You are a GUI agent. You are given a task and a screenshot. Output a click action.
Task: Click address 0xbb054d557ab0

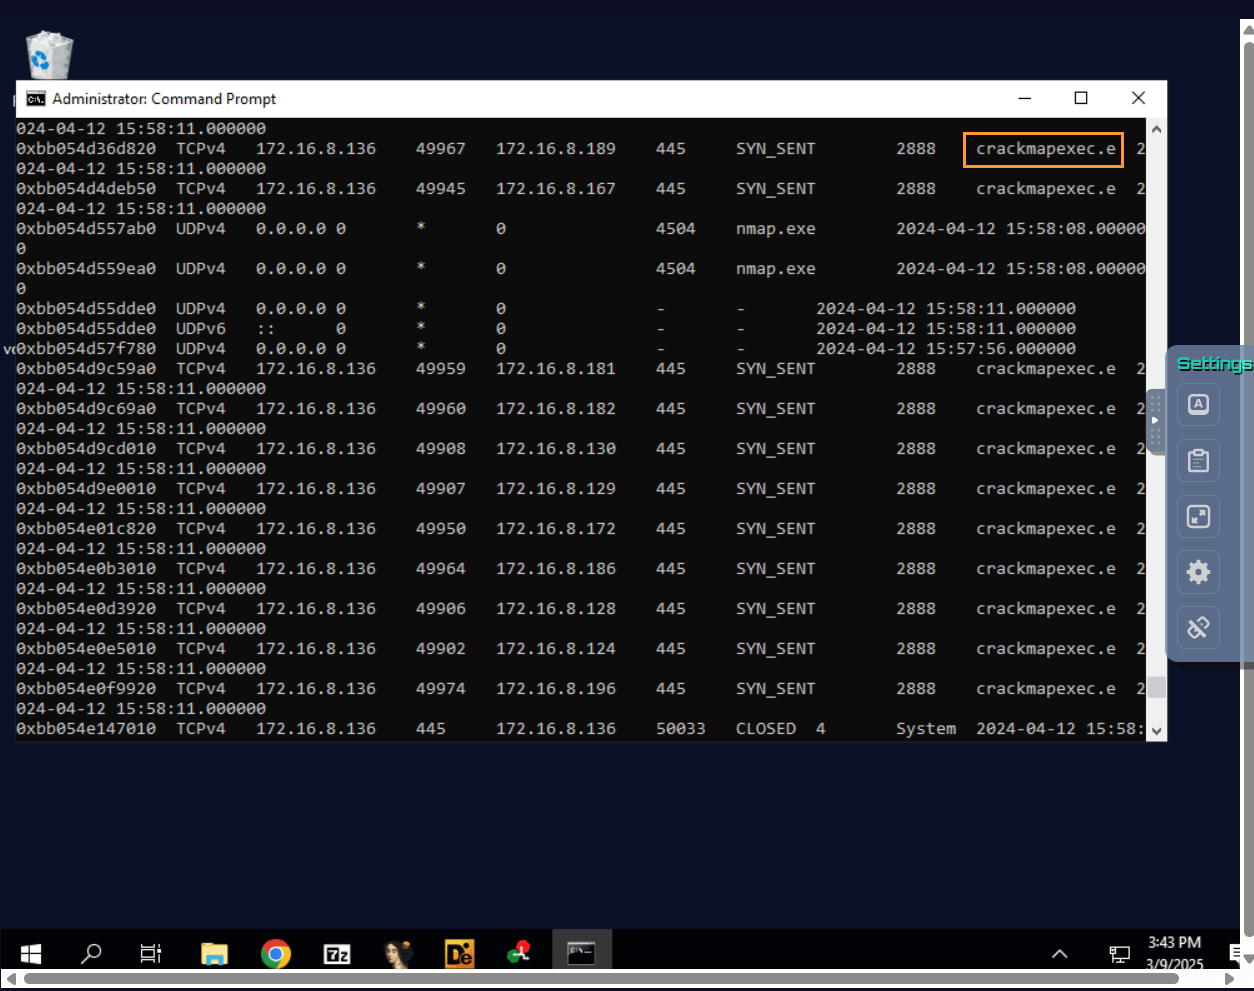coord(86,229)
